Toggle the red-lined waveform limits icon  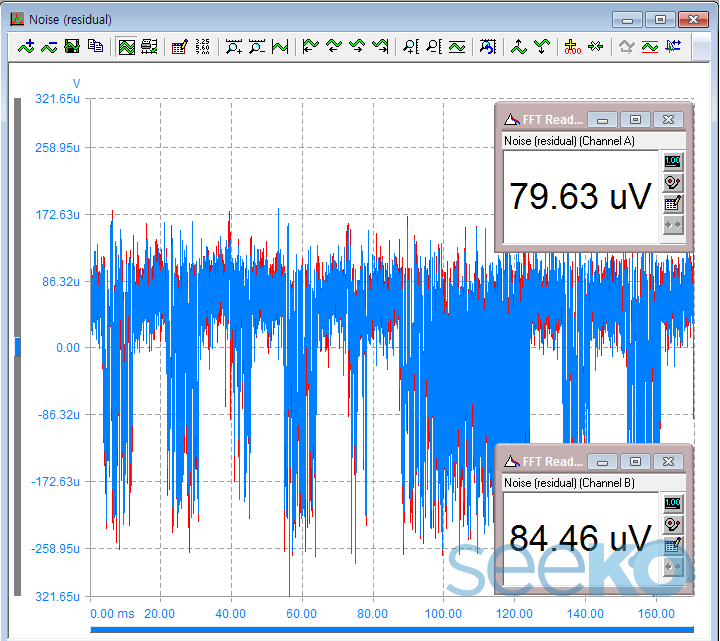(649, 46)
